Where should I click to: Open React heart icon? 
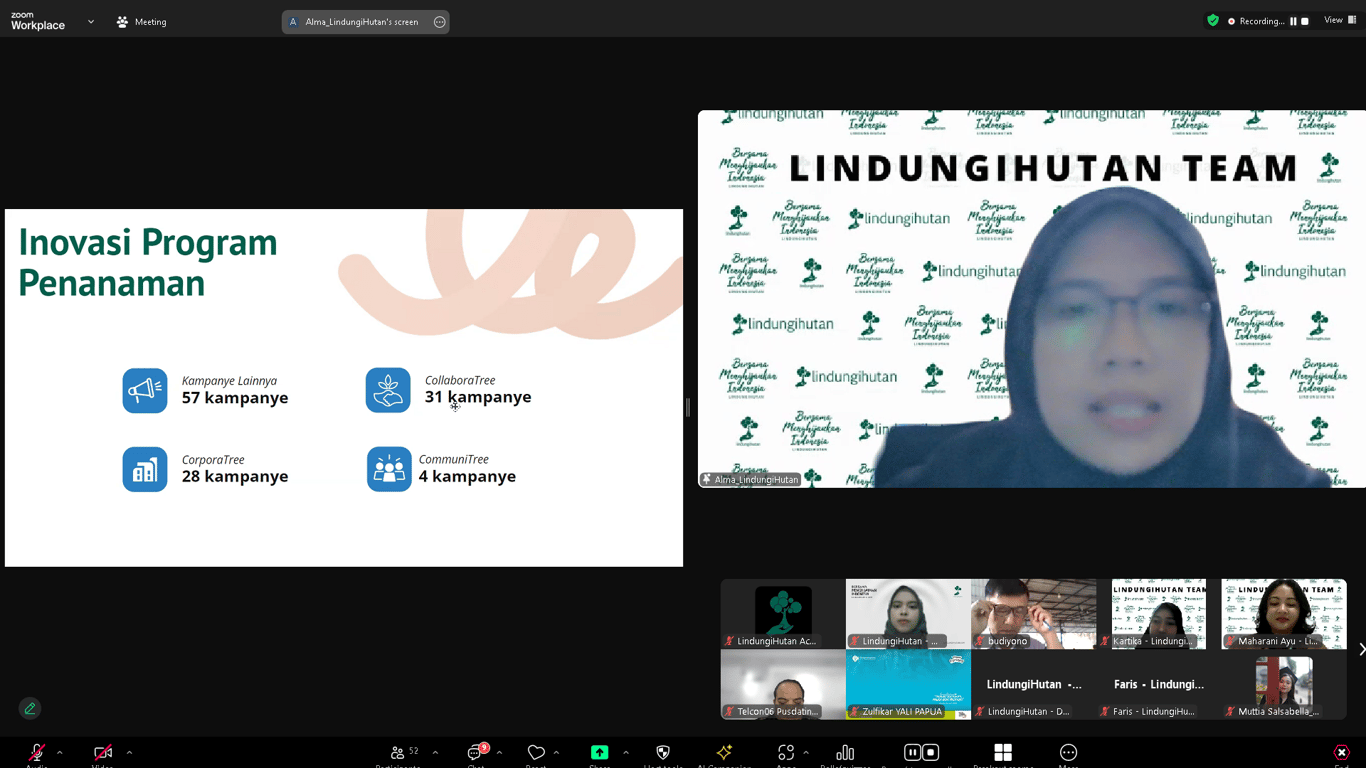click(x=536, y=752)
